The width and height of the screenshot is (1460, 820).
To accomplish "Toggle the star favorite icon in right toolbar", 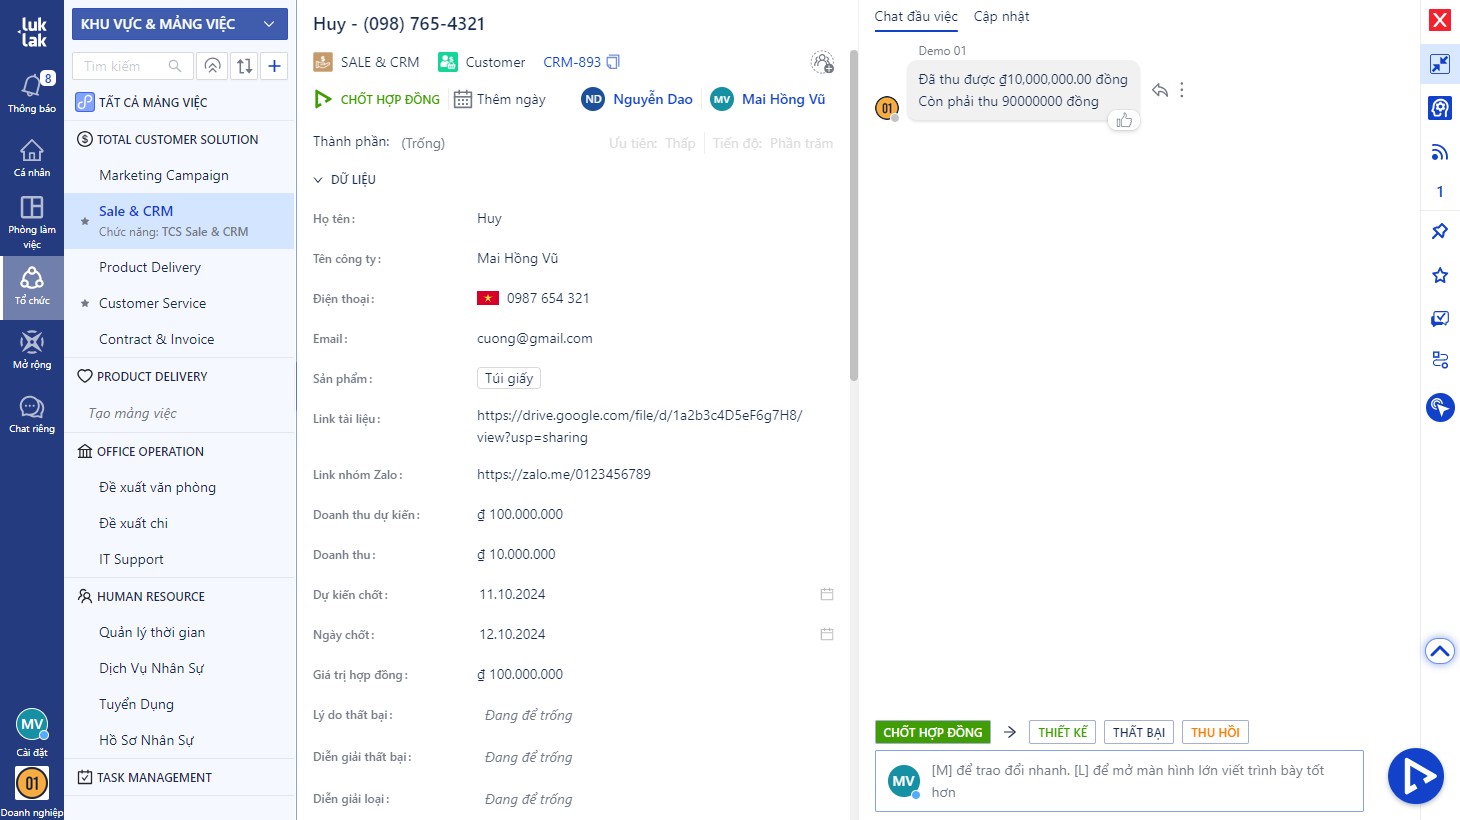I will click(1439, 275).
